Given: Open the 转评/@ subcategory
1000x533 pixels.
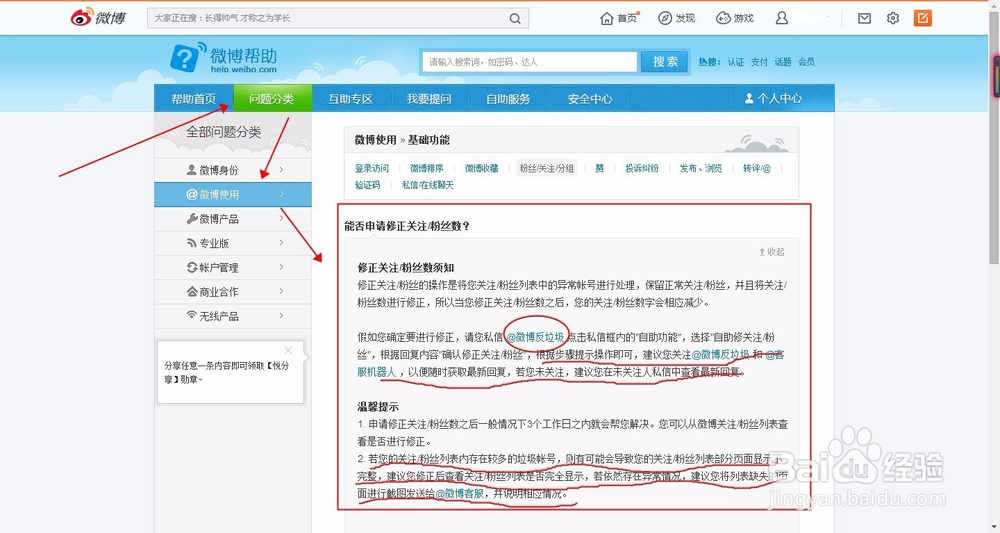Looking at the screenshot, I should click(757, 168).
